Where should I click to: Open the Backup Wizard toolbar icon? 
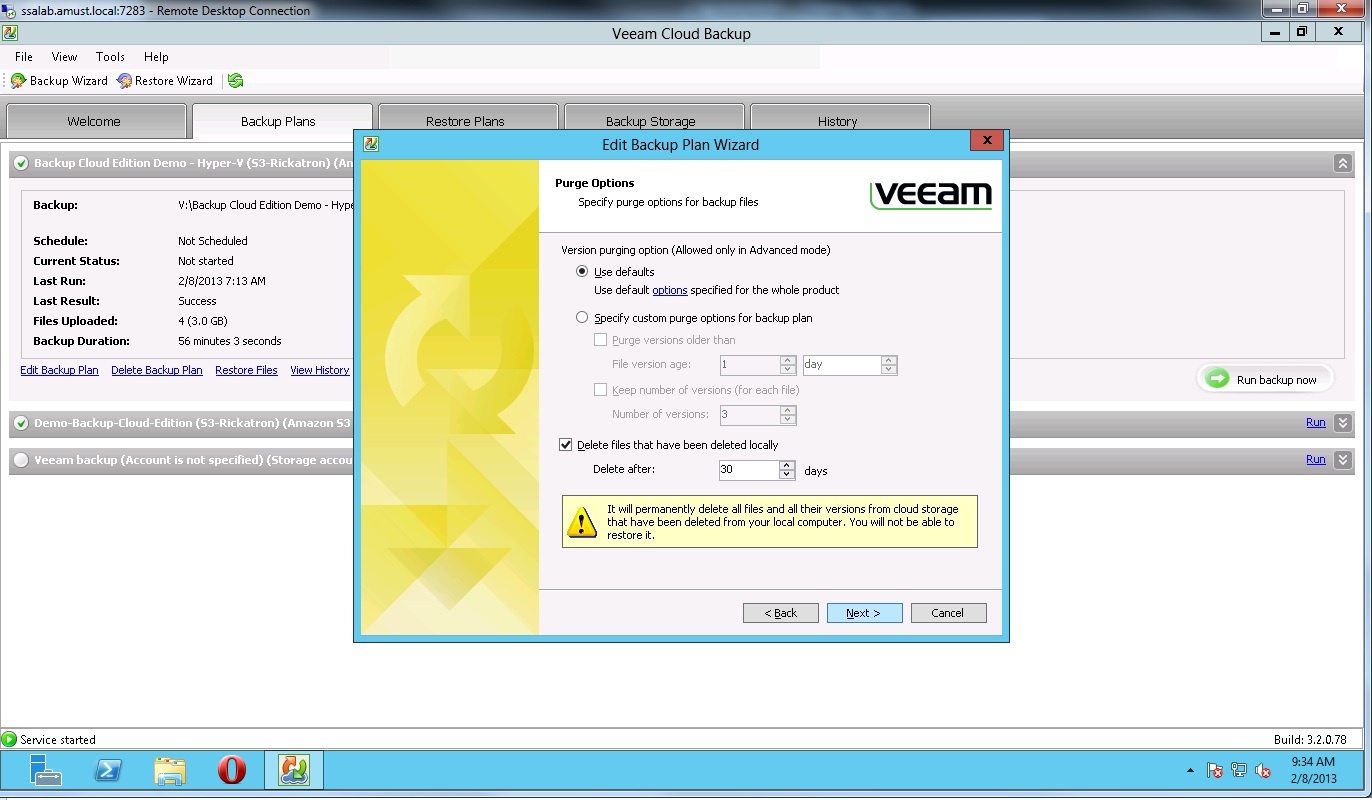(x=19, y=81)
